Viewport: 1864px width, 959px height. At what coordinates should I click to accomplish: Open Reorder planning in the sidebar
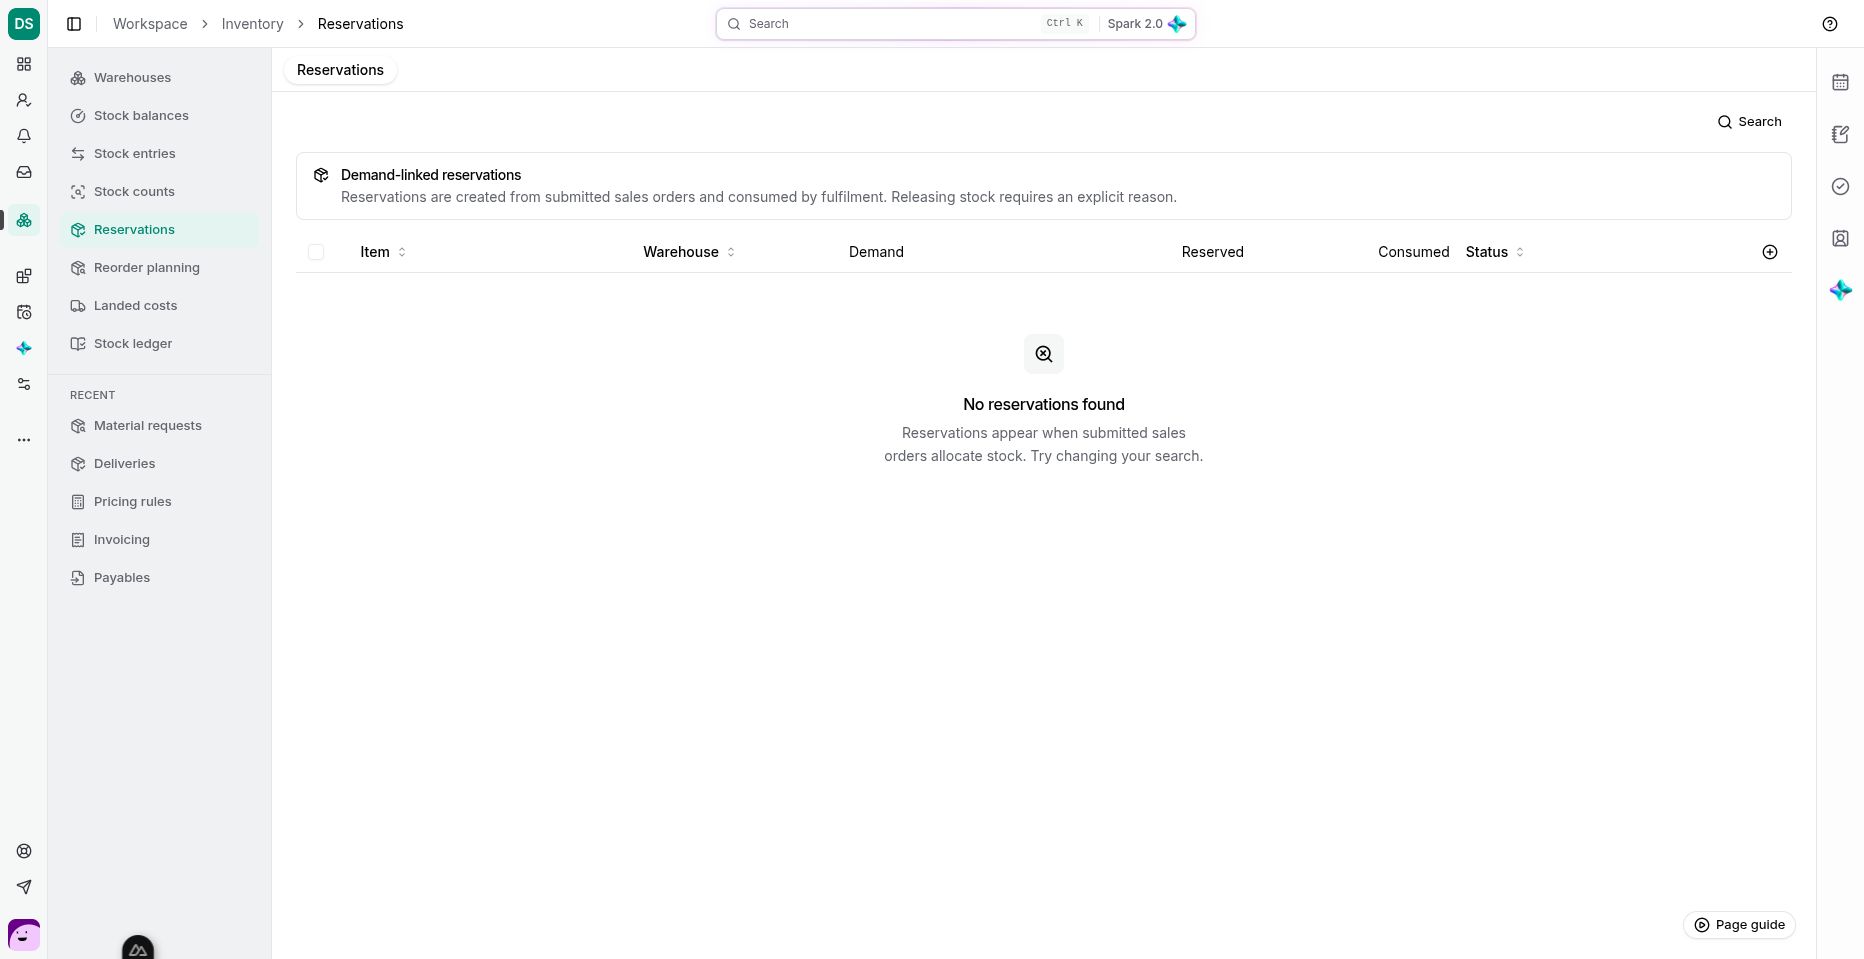[x=159, y=268]
